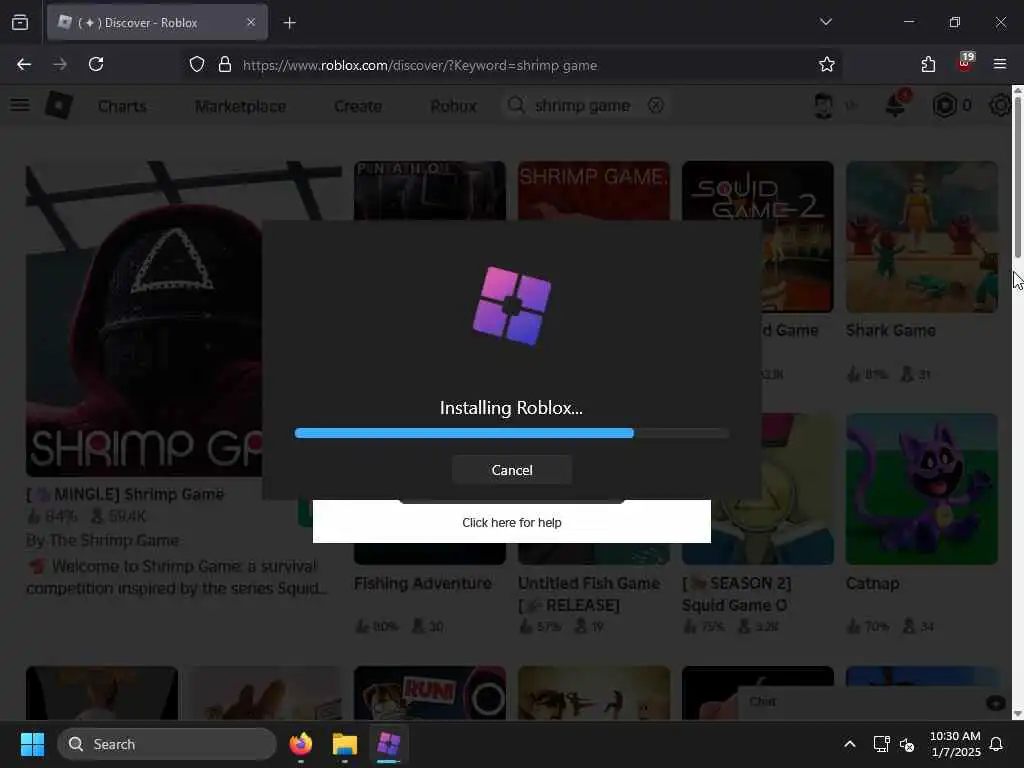Reload the current browser page
Screen dimensions: 1024x768
(96, 64)
